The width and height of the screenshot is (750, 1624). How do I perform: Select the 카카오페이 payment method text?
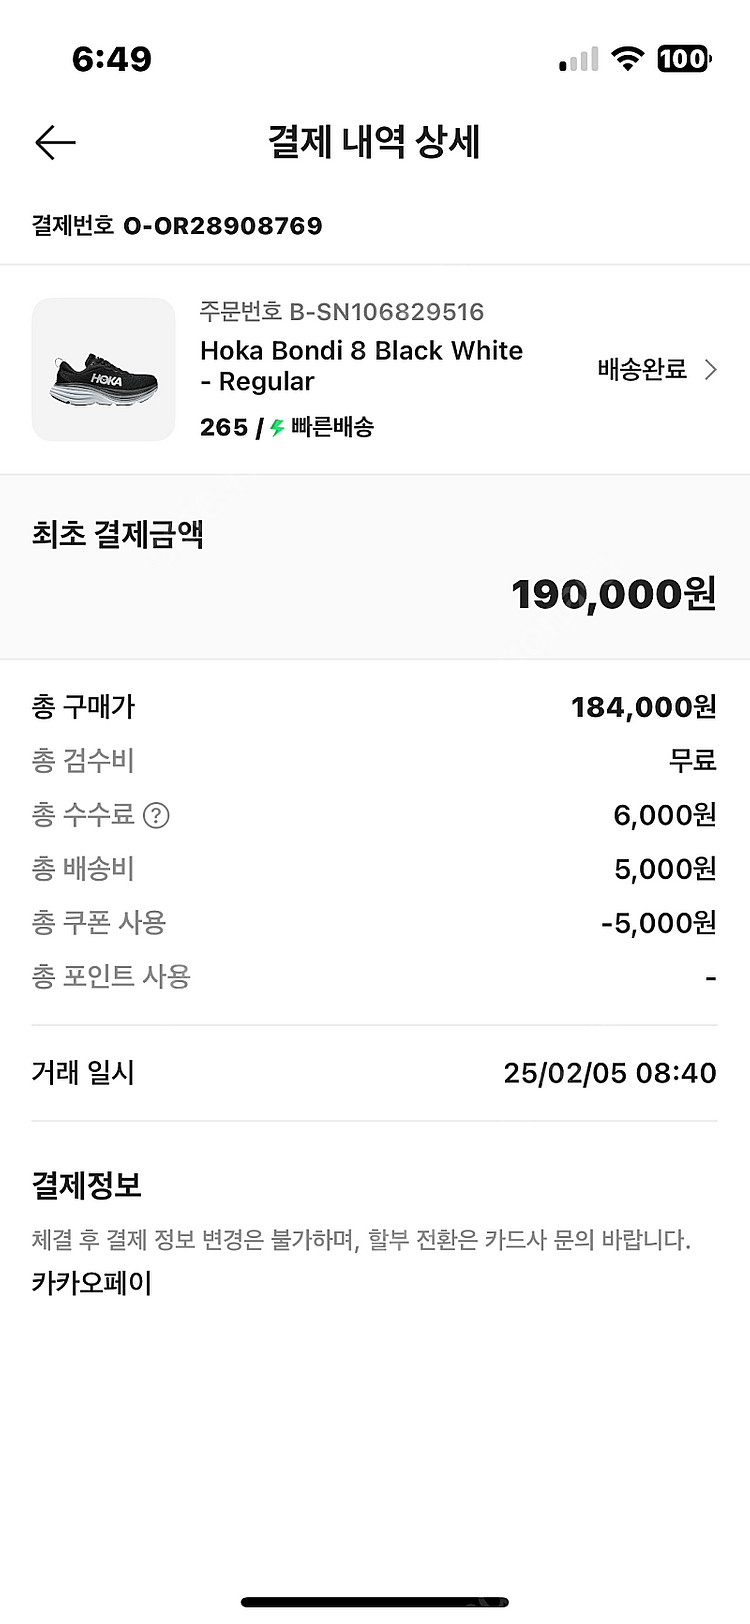tap(92, 1283)
